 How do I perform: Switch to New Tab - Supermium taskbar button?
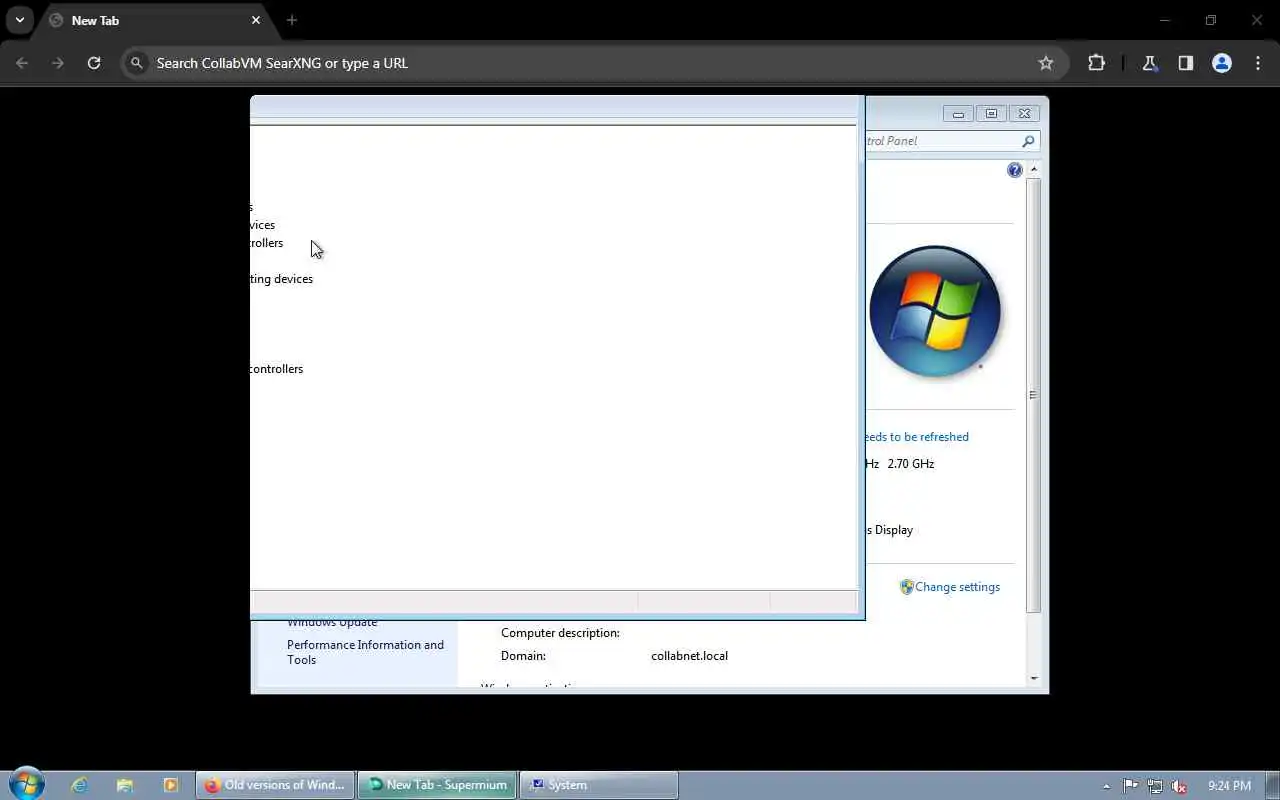[x=437, y=785]
